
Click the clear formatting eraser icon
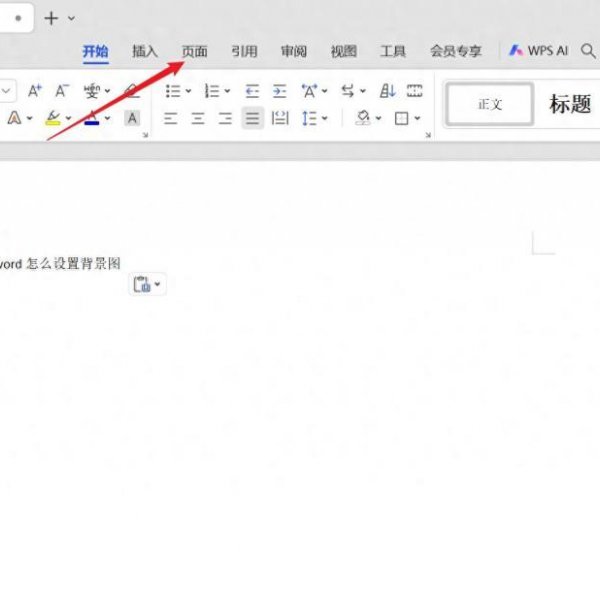(x=131, y=91)
